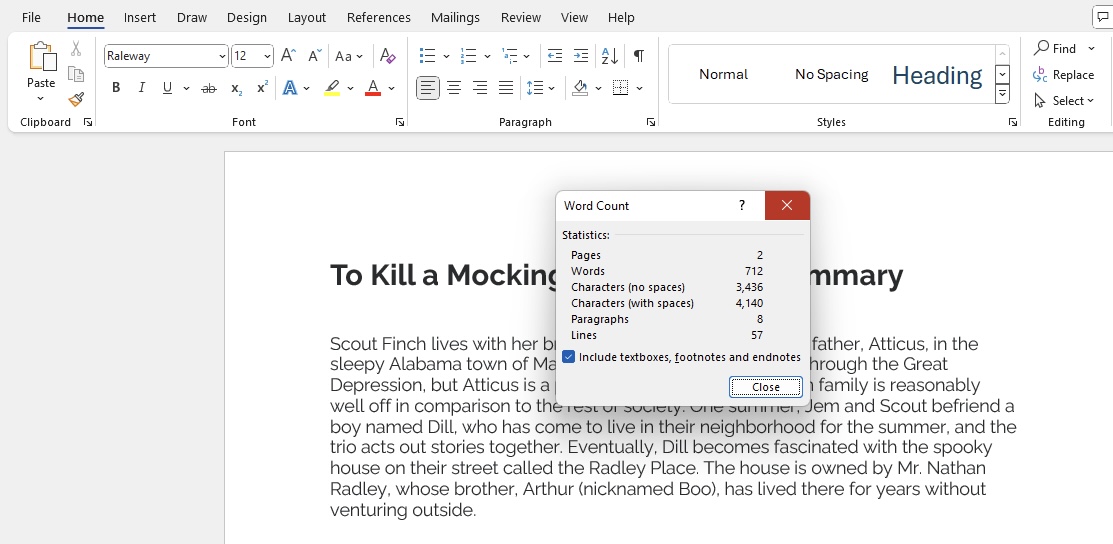Toggle align left button
The width and height of the screenshot is (1113, 544).
click(x=427, y=88)
